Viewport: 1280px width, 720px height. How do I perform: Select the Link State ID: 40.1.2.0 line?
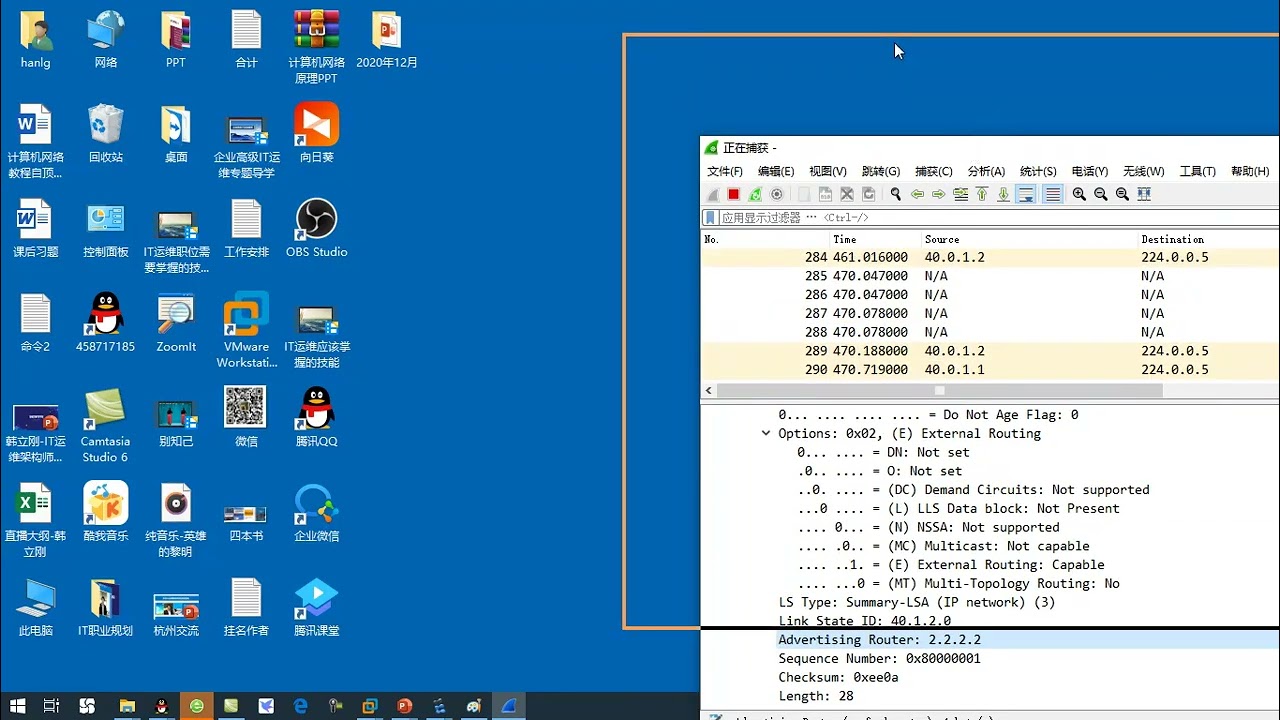coord(865,621)
